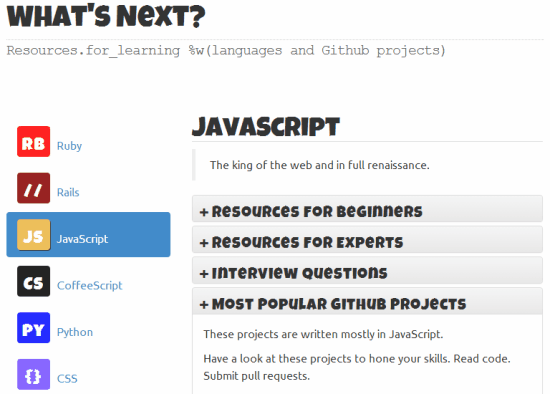Open the CSS link in sidebar
This screenshot has width=550, height=394.
point(67,379)
